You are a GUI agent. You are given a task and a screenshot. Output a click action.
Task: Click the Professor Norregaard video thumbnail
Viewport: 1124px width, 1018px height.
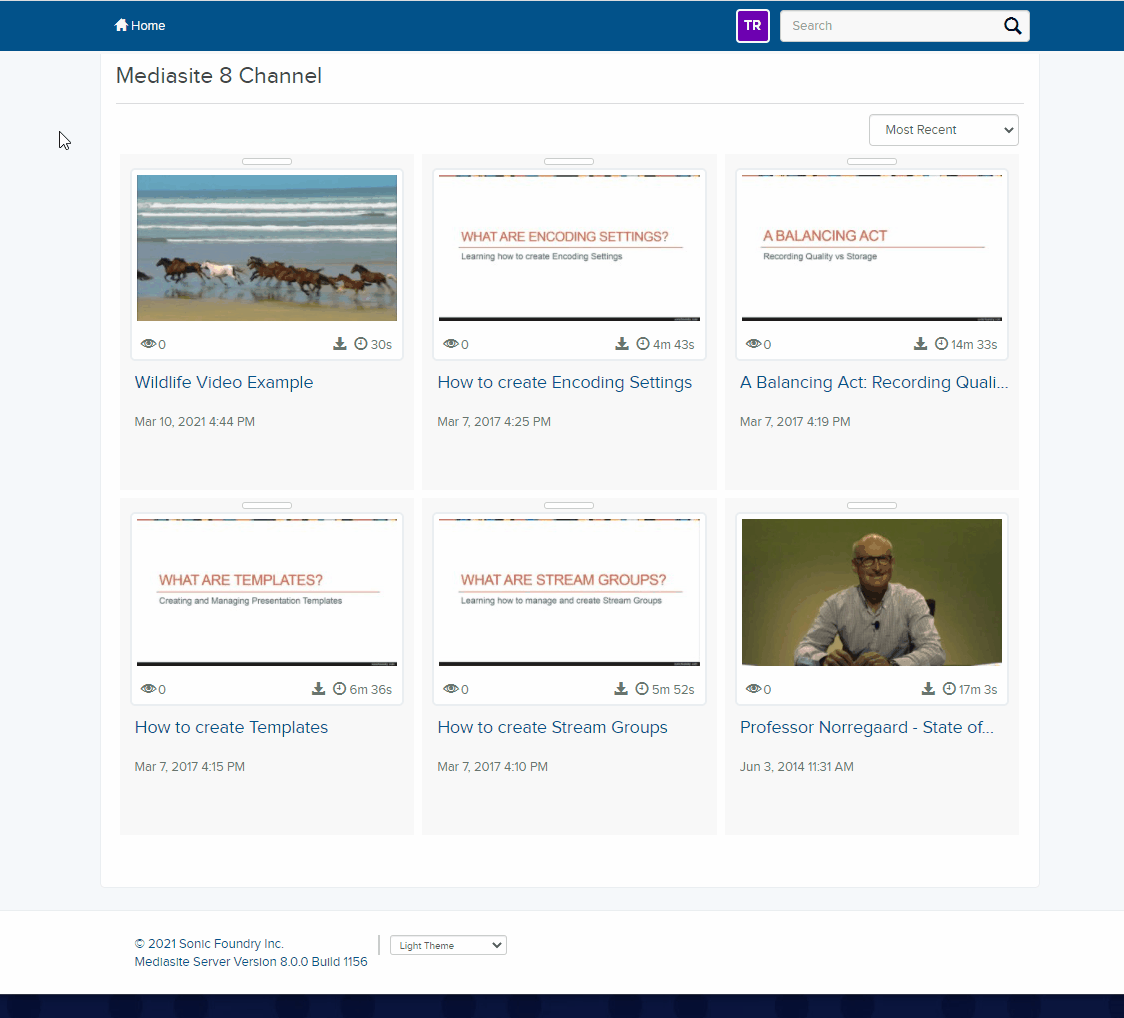[x=872, y=593]
